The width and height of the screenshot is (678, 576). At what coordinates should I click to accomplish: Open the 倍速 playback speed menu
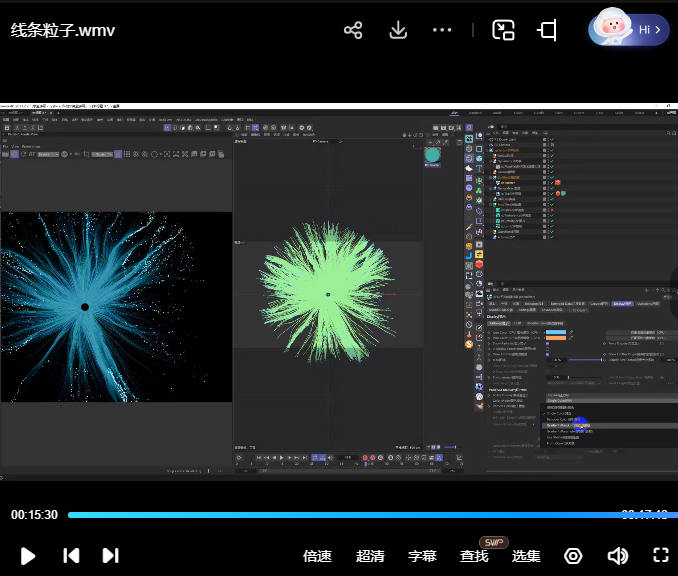tap(317, 556)
